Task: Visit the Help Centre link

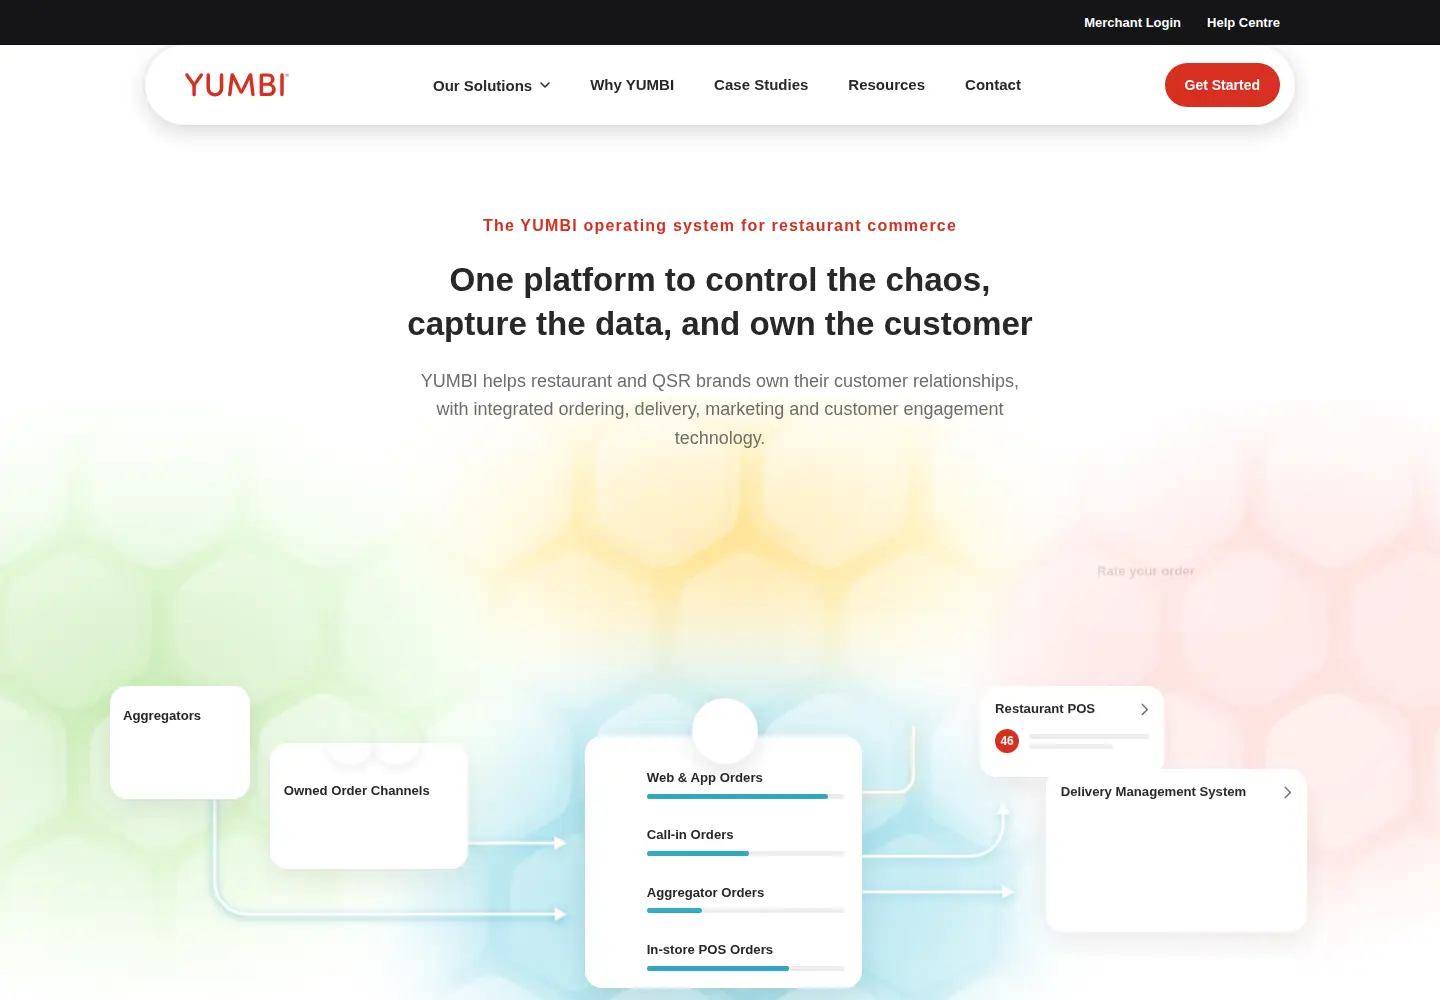Action: pos(1243,22)
